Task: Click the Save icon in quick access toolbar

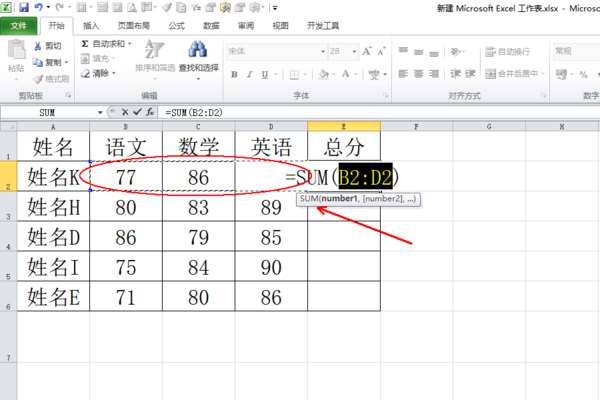Action: click(24, 7)
